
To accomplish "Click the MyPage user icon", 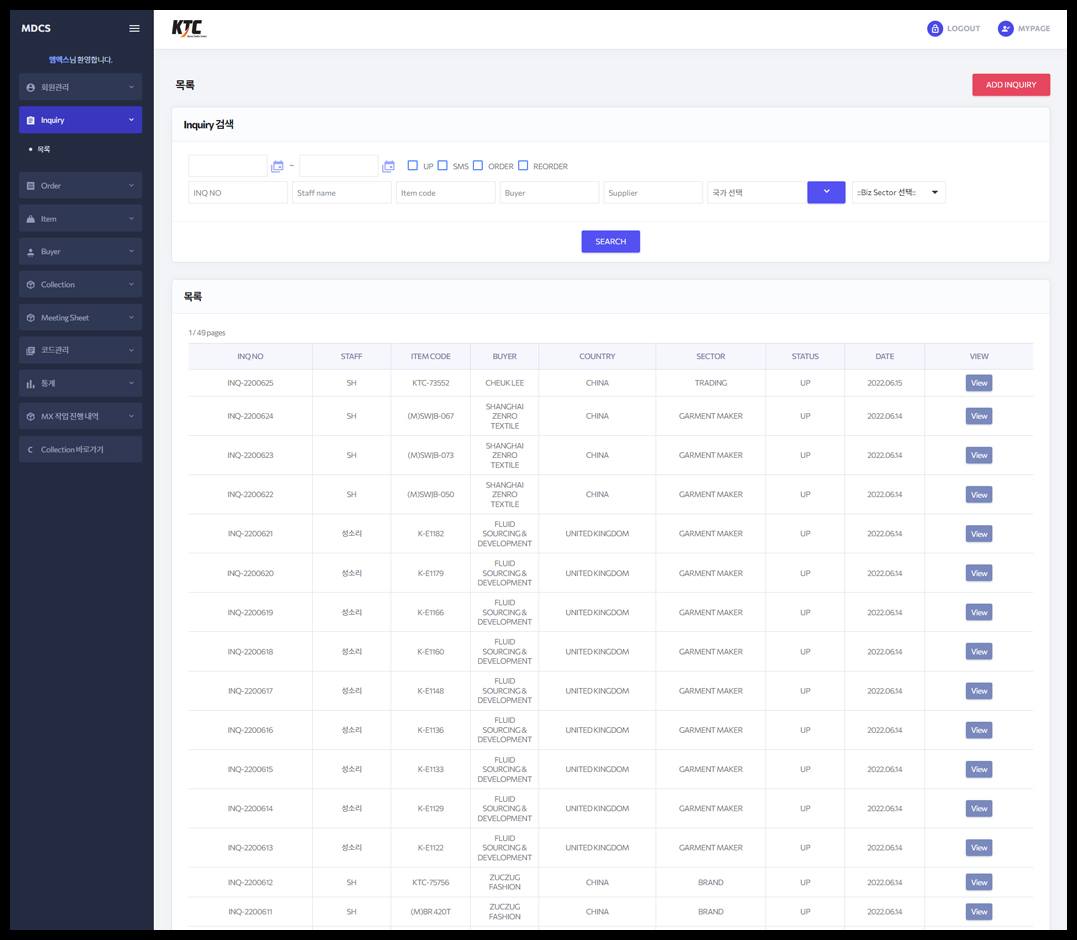I will click(x=1006, y=28).
